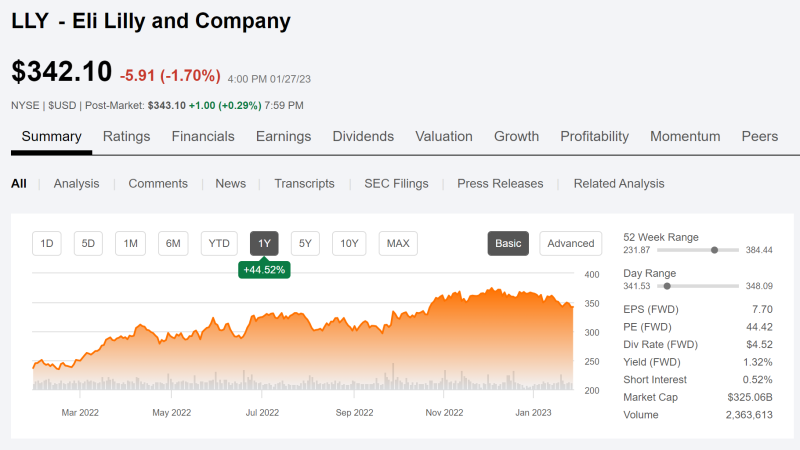The width and height of the screenshot is (800, 450).
Task: Open the Dividends tab
Action: pyautogui.click(x=363, y=137)
